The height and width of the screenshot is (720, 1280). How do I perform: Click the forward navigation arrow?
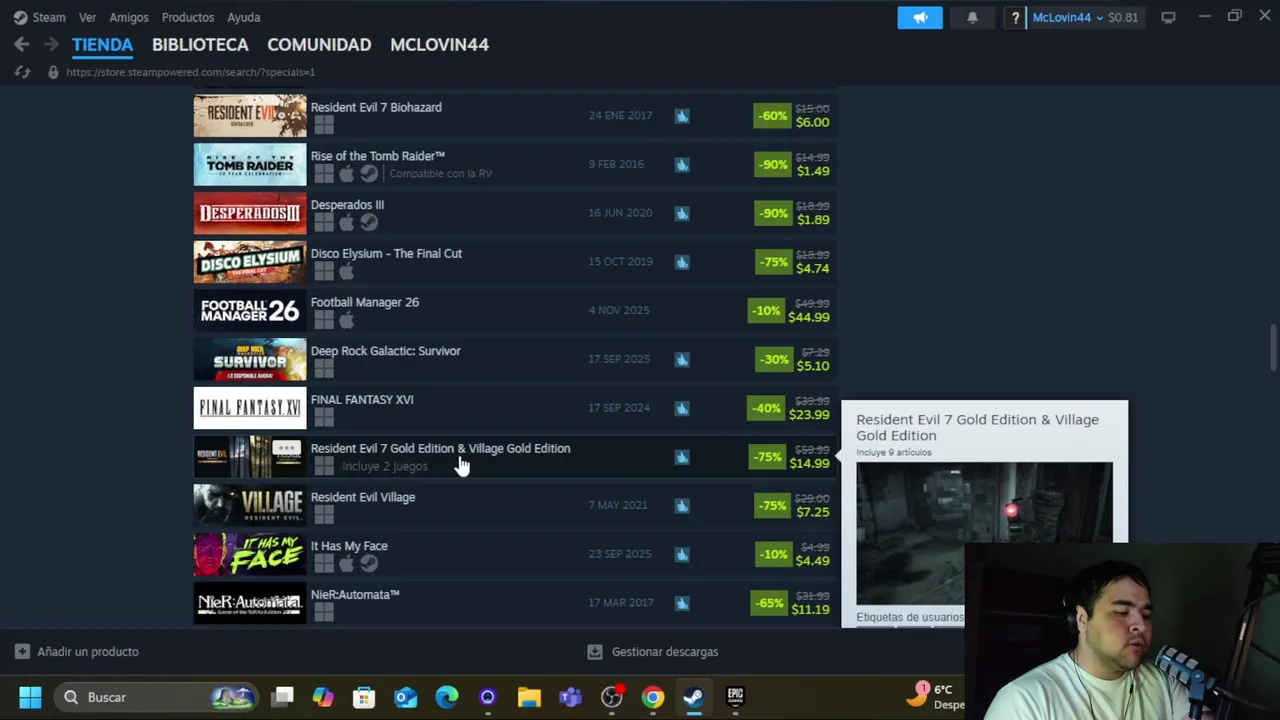click(x=50, y=45)
